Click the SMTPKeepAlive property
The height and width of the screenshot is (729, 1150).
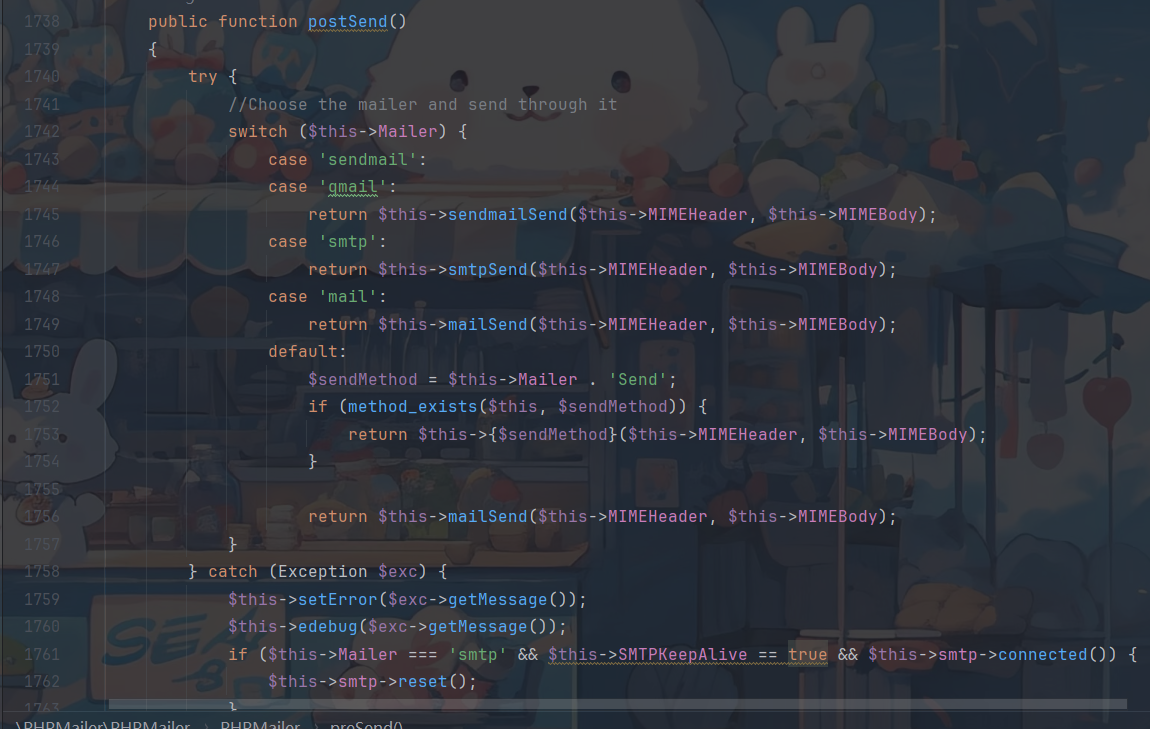682,654
